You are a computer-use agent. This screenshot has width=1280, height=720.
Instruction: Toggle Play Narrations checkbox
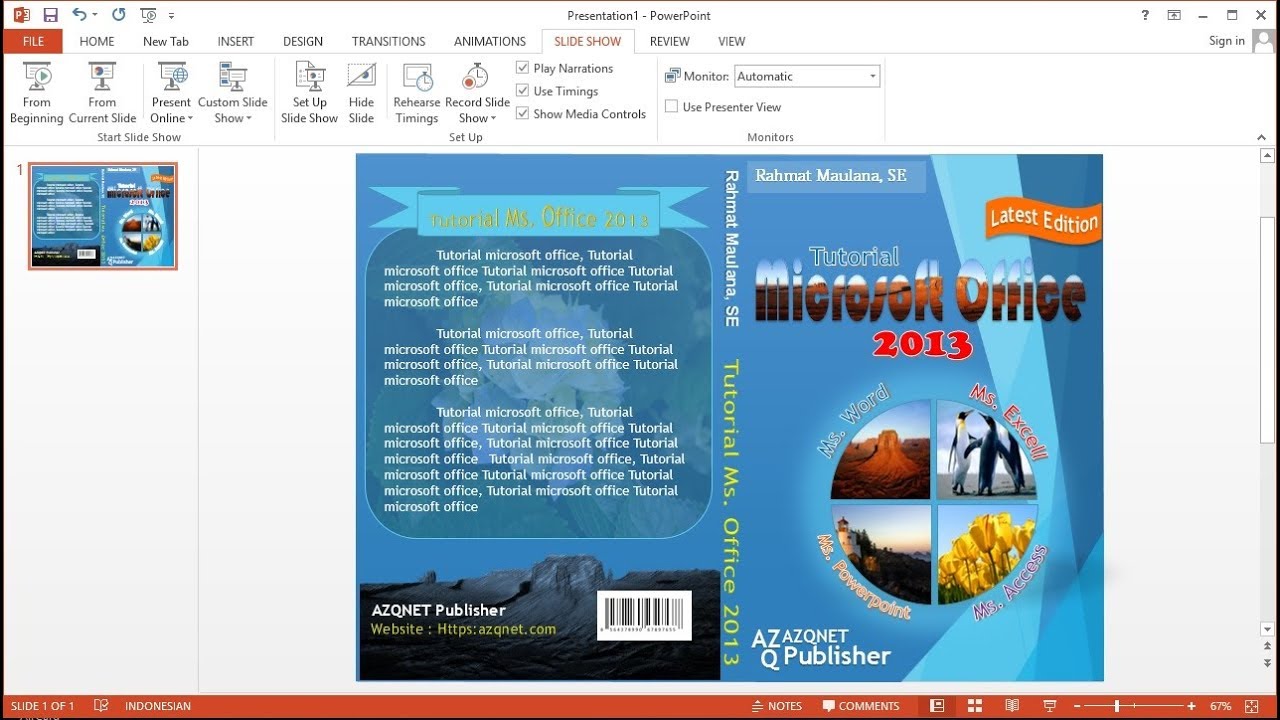point(522,68)
